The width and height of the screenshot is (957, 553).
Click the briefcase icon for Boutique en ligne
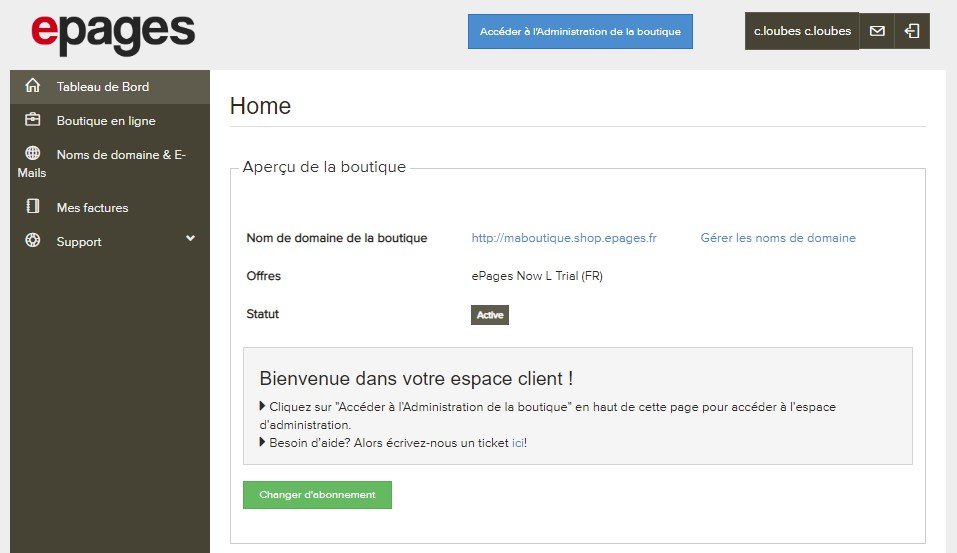click(x=33, y=120)
